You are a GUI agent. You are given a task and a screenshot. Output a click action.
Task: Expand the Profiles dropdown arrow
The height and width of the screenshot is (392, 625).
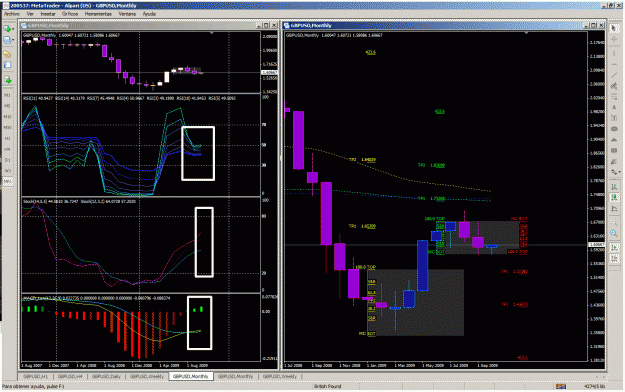13,40
